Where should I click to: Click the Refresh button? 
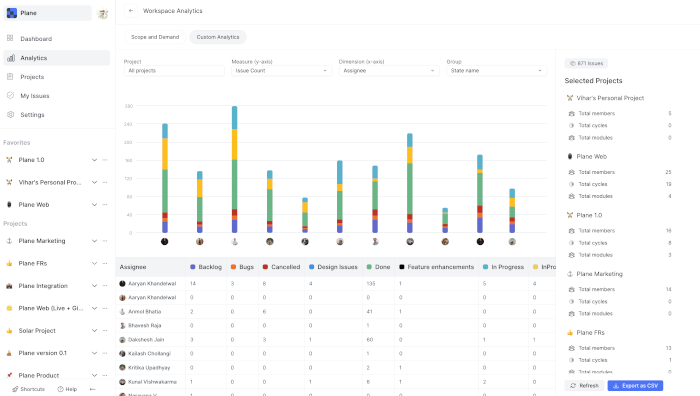pos(584,386)
